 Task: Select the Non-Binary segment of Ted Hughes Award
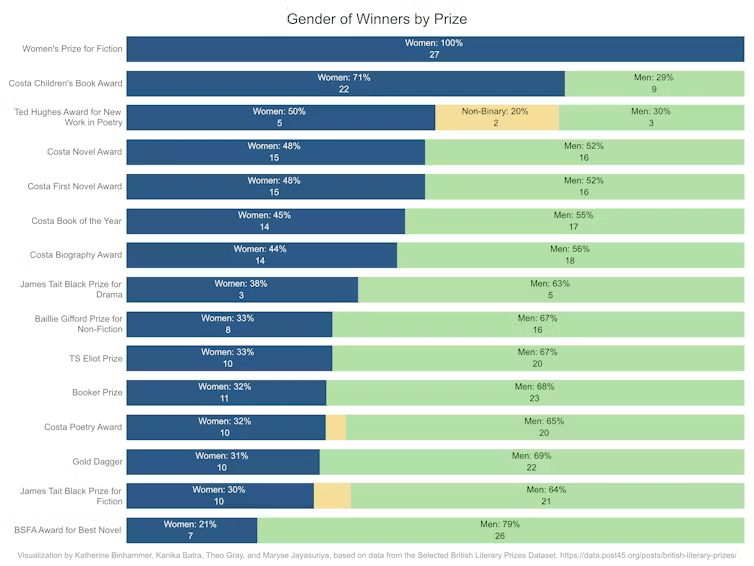[x=496, y=117]
